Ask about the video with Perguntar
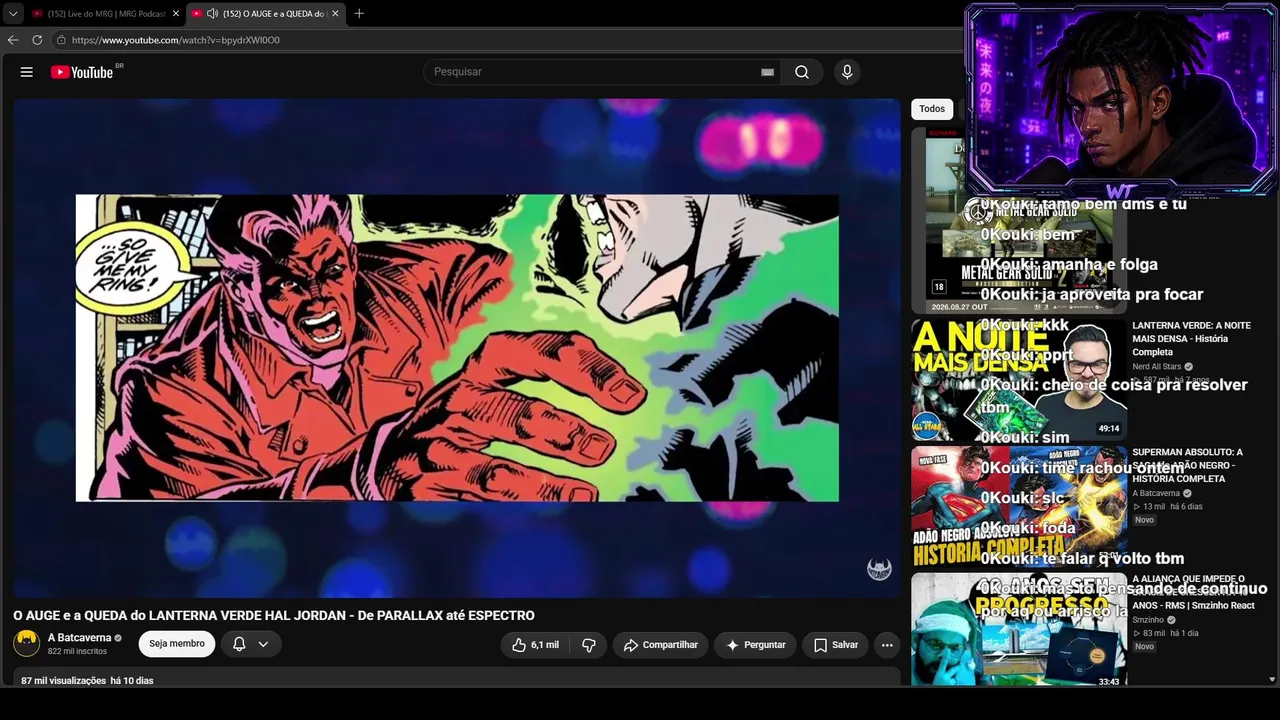The width and height of the screenshot is (1280, 720). click(x=755, y=645)
